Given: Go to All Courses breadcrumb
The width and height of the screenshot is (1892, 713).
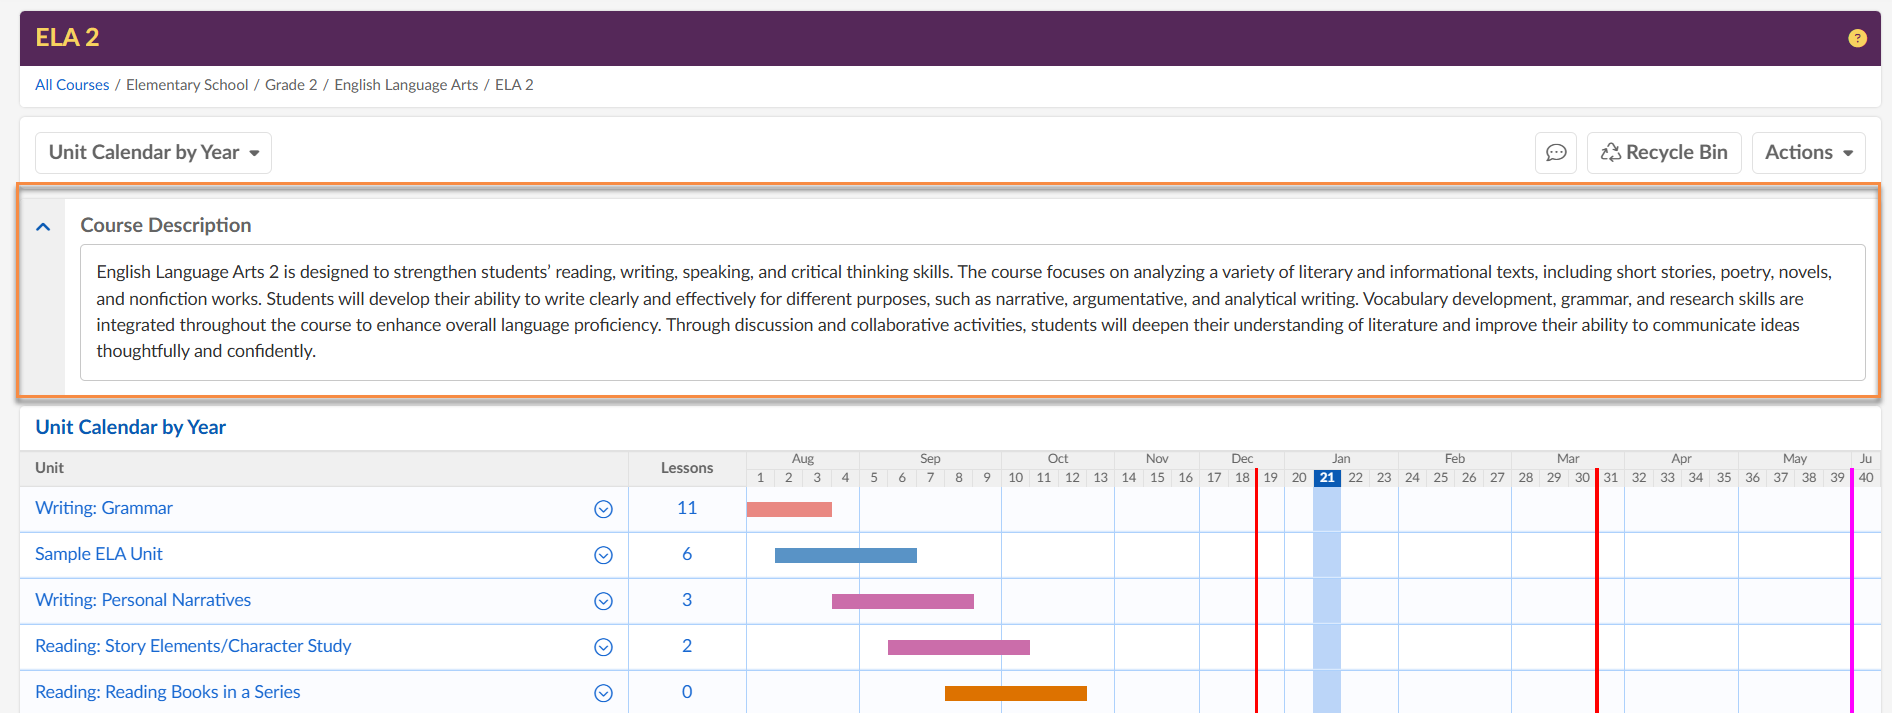Looking at the screenshot, I should tap(72, 85).
